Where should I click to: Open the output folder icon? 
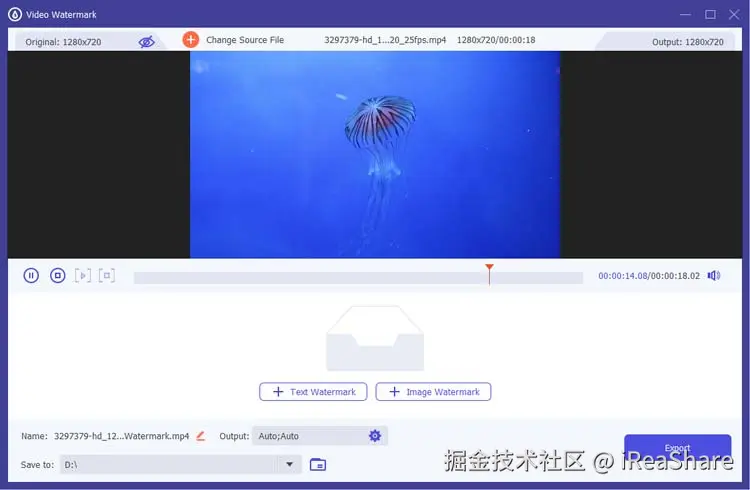pyautogui.click(x=318, y=464)
